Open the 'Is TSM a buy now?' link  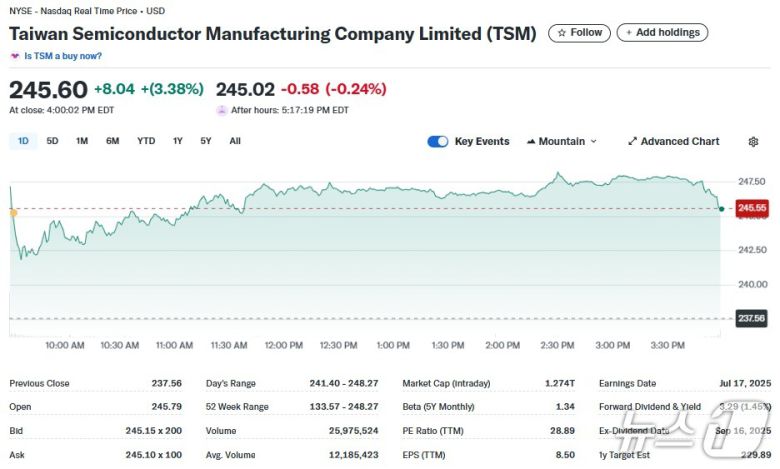coord(63,56)
